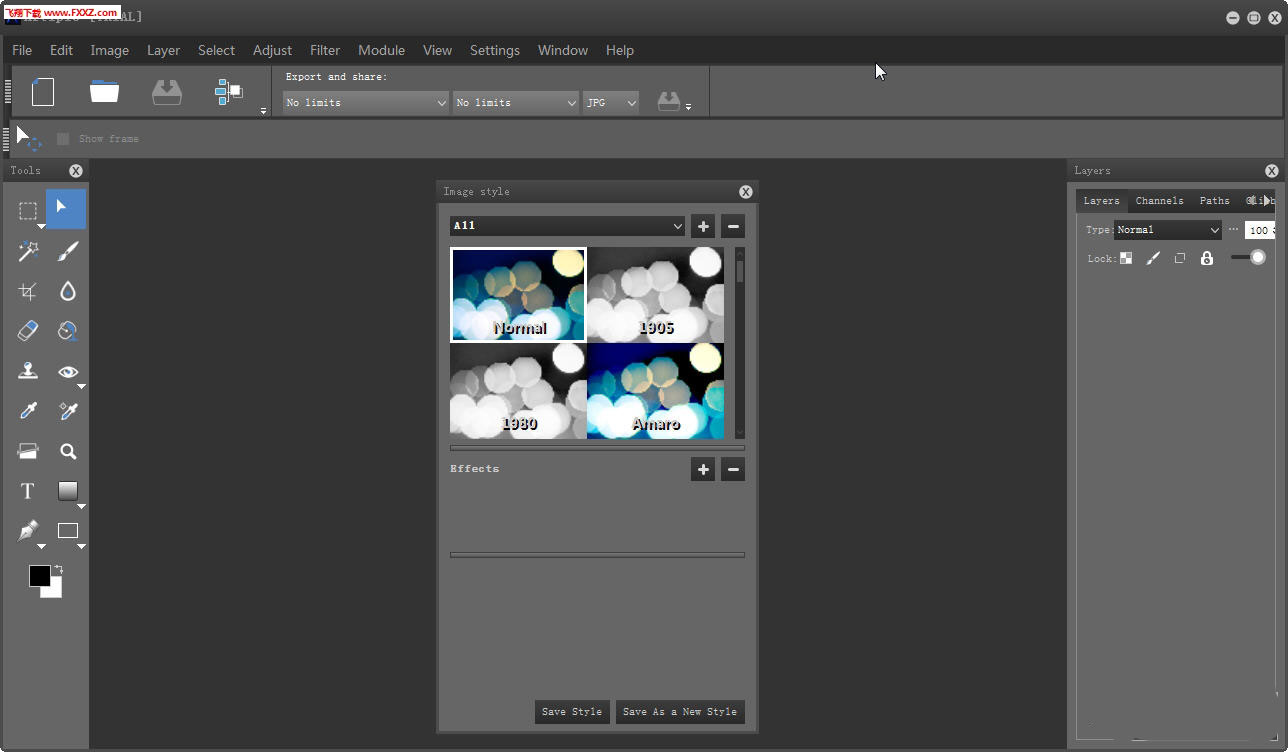
Task: Select the Eraser tool
Action: [x=28, y=331]
